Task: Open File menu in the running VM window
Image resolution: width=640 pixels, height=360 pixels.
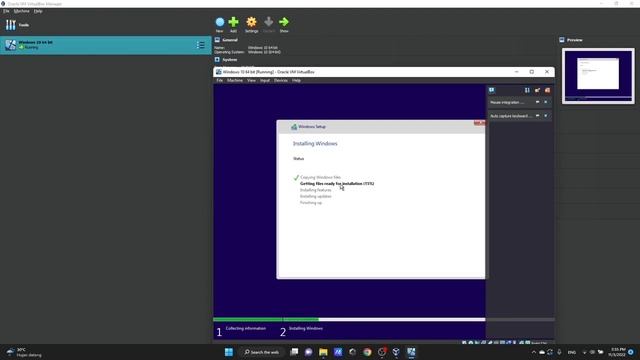Action: 220,80
